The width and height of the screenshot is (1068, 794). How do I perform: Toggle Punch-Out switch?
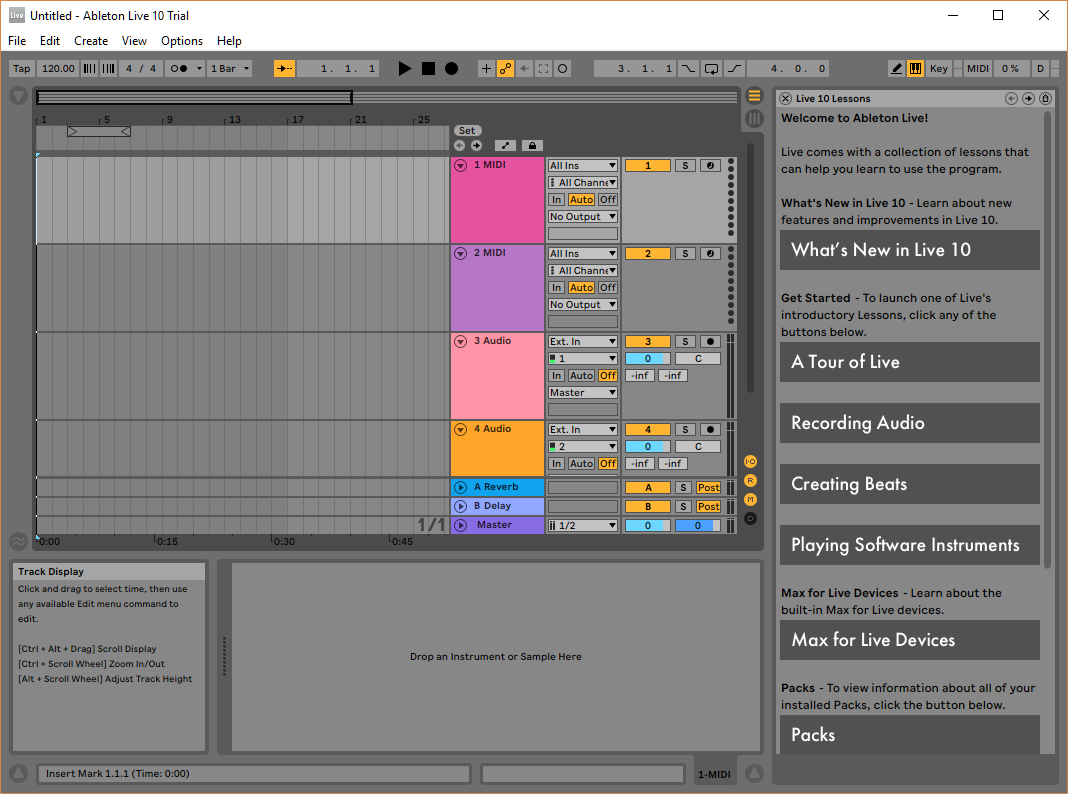(734, 69)
